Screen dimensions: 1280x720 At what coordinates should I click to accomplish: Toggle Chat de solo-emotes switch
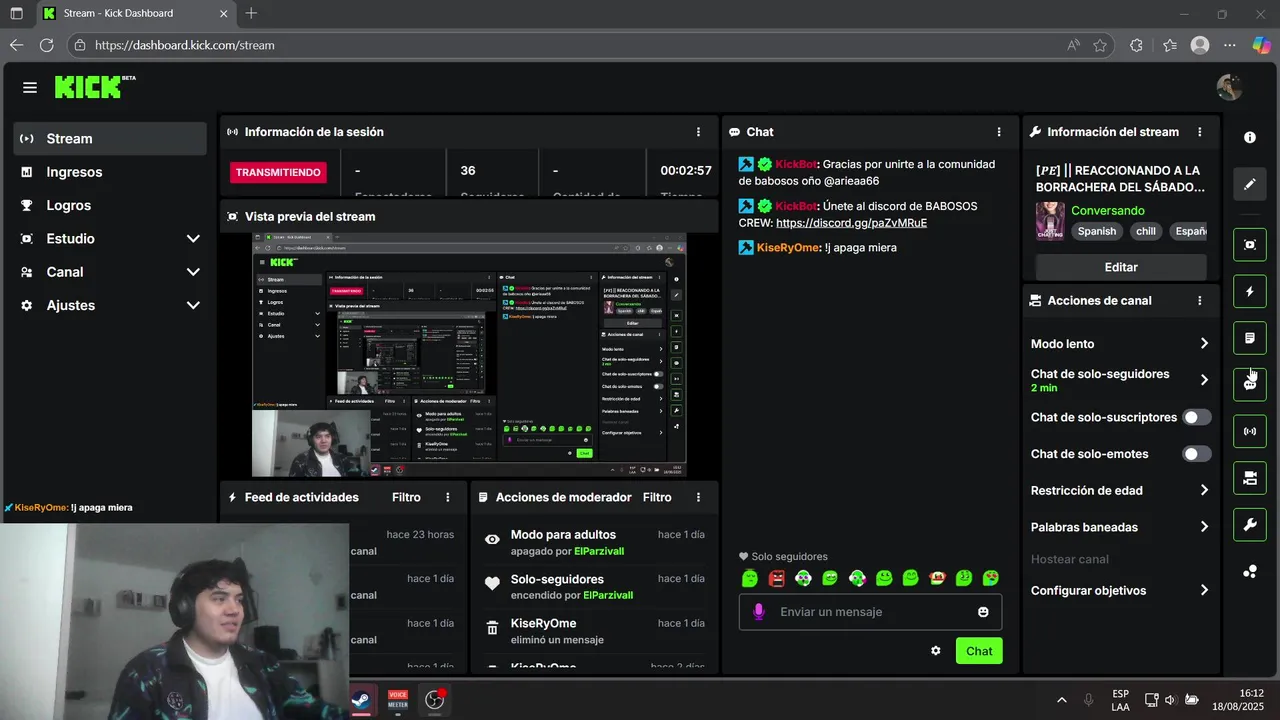coord(1197,454)
